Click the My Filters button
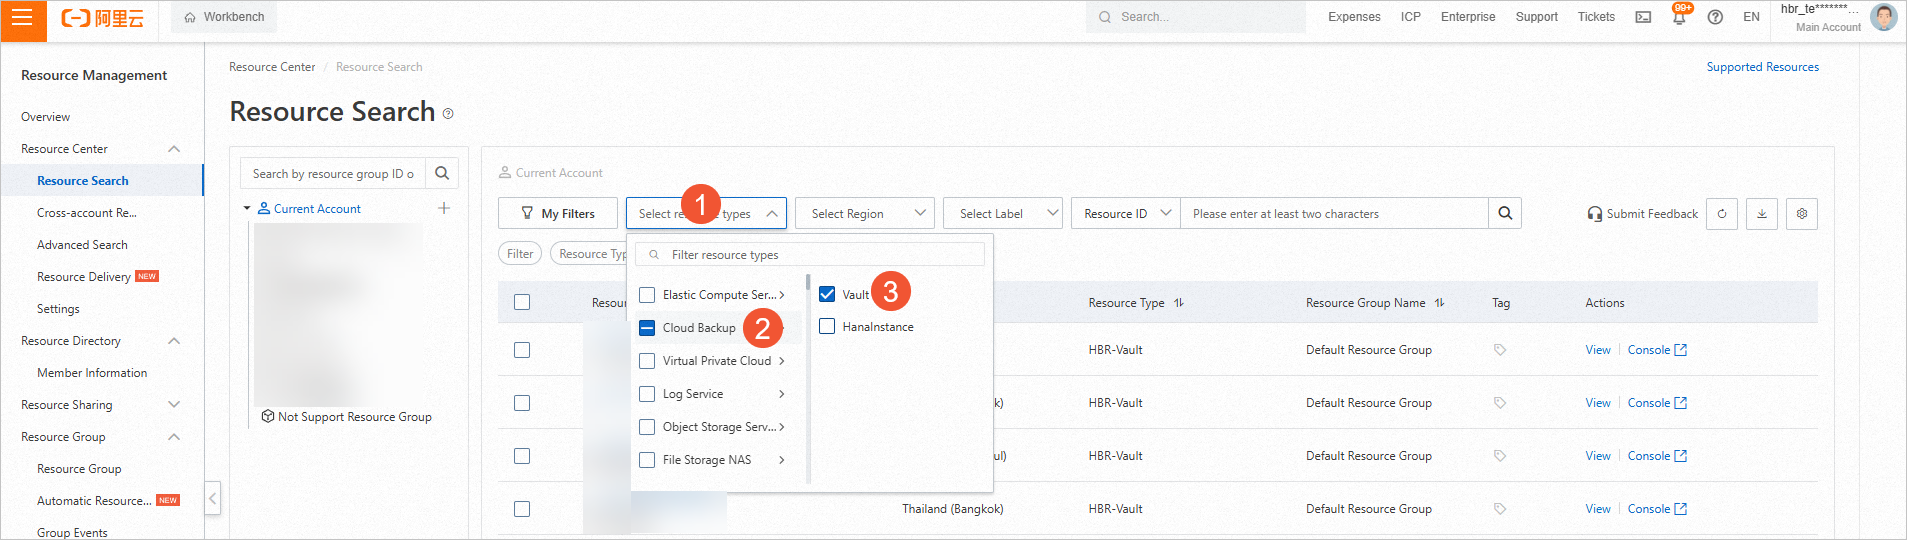This screenshot has width=1907, height=540. pos(558,214)
